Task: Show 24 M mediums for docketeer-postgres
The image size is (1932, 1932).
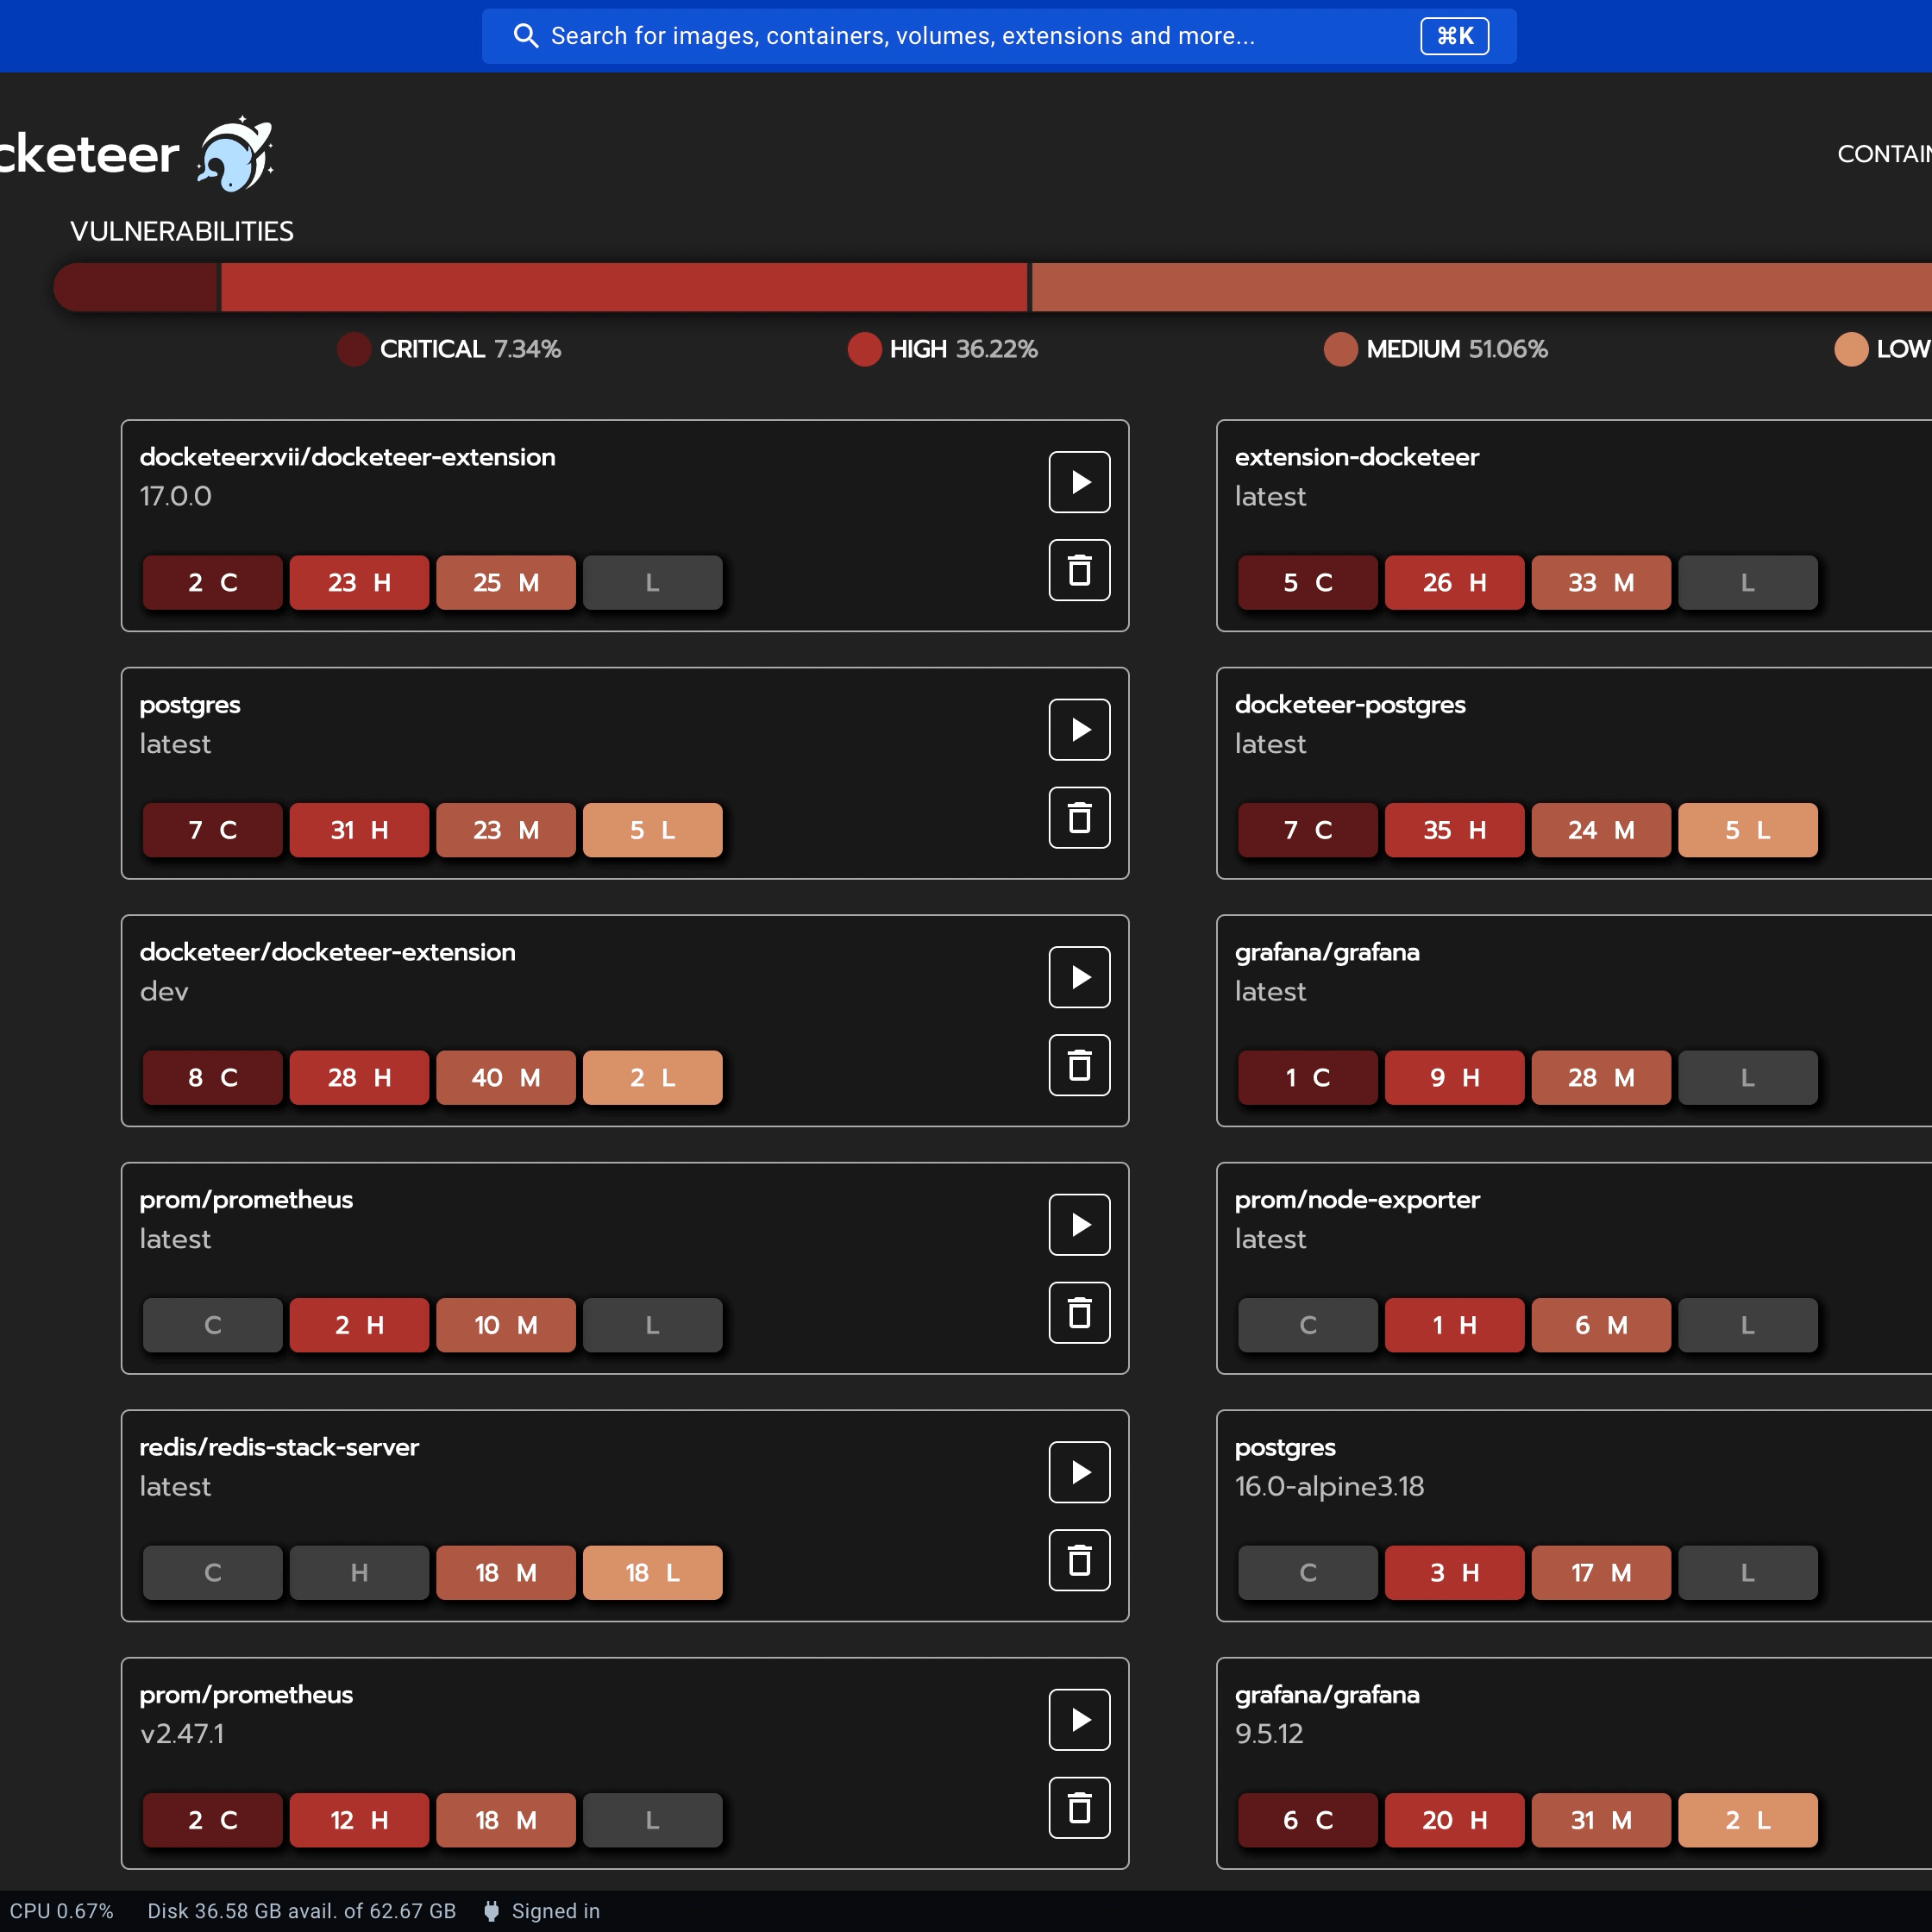Action: [1601, 830]
